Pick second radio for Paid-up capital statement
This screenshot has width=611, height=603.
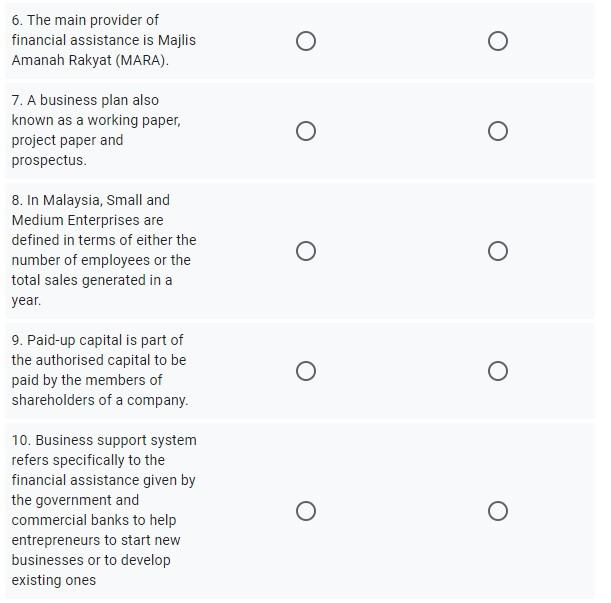click(x=498, y=371)
